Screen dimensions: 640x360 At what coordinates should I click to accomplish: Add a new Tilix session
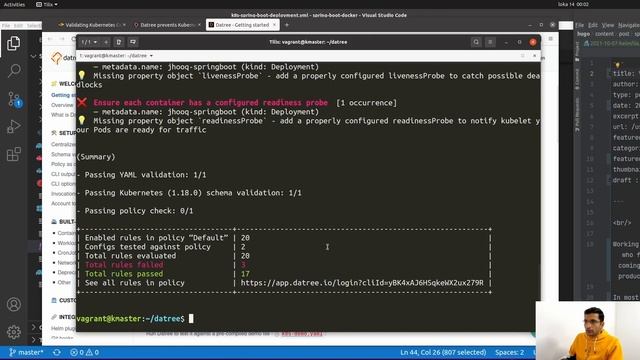106,42
